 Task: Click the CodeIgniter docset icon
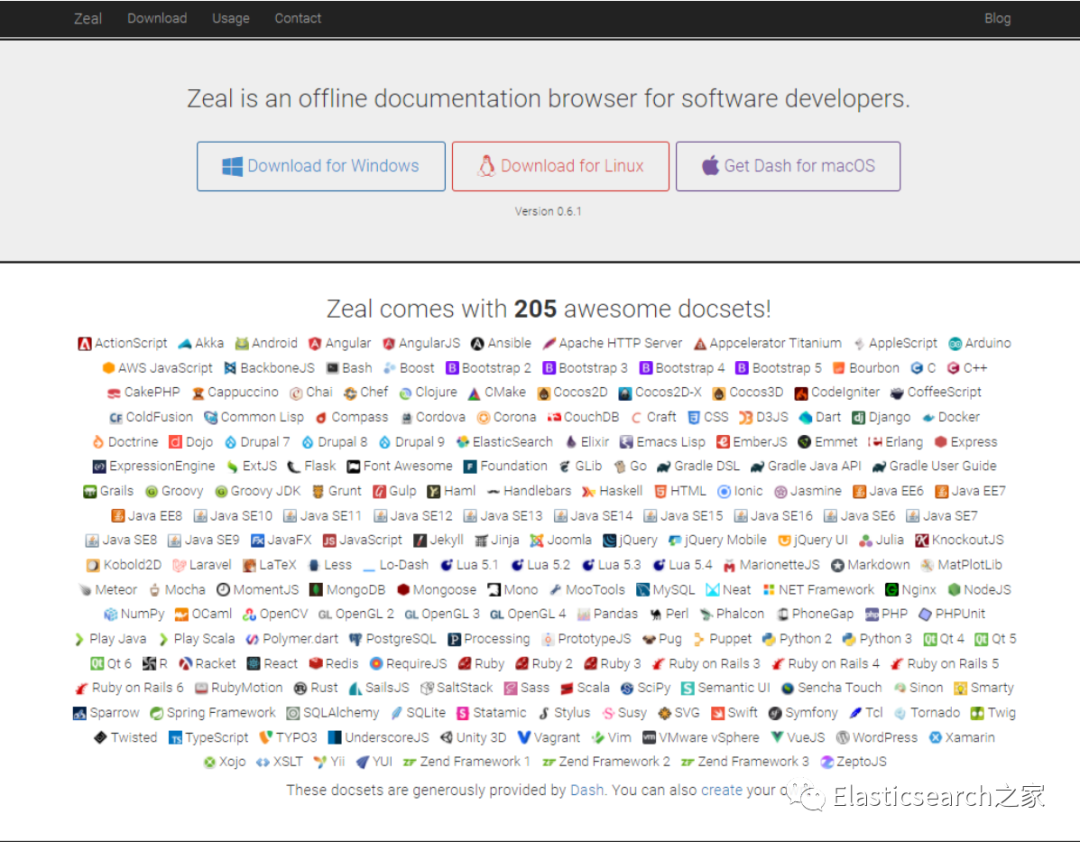pyautogui.click(x=801, y=393)
